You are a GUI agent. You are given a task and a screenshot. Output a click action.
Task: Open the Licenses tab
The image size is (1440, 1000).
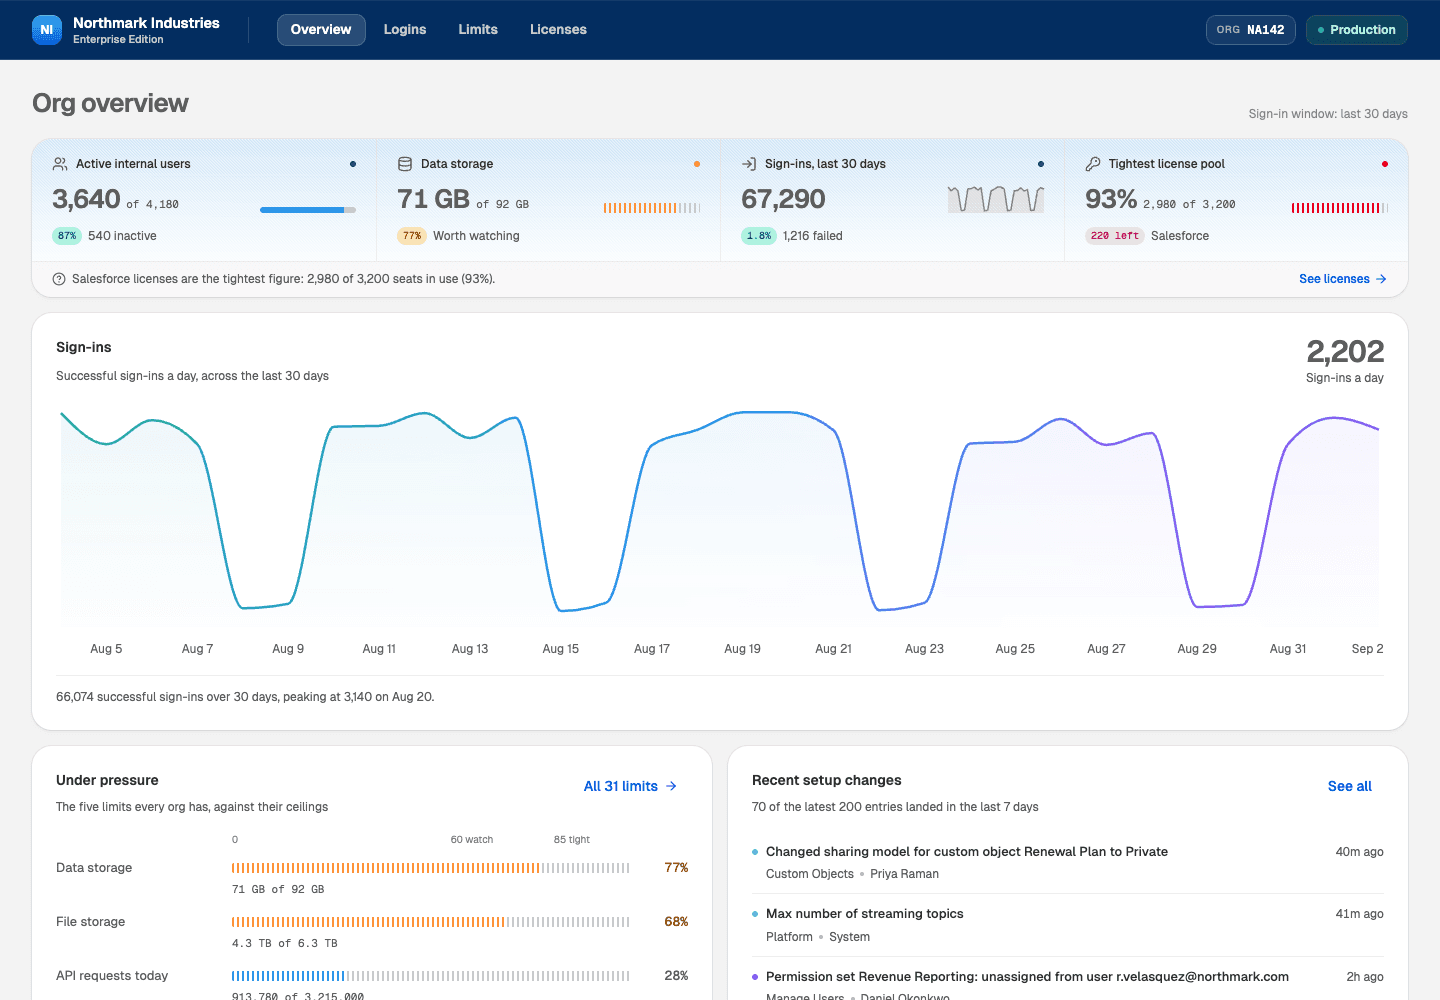558,30
